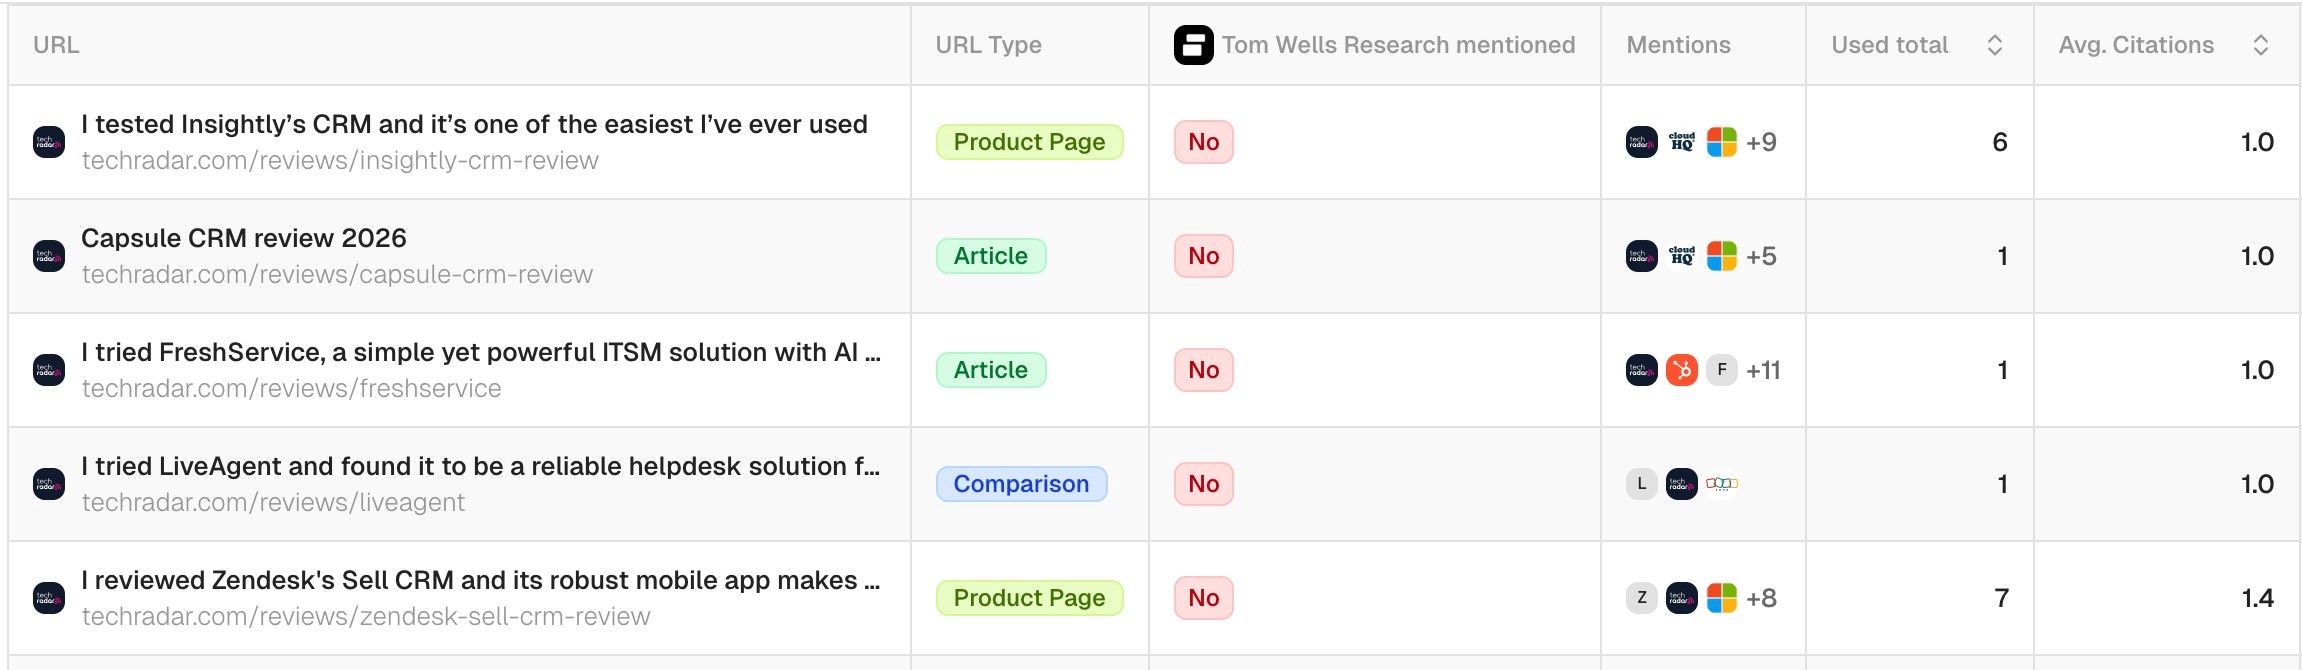The height and width of the screenshot is (670, 2302).
Task: Click the Z mention avatar in Zendesk row
Action: [x=1642, y=598]
